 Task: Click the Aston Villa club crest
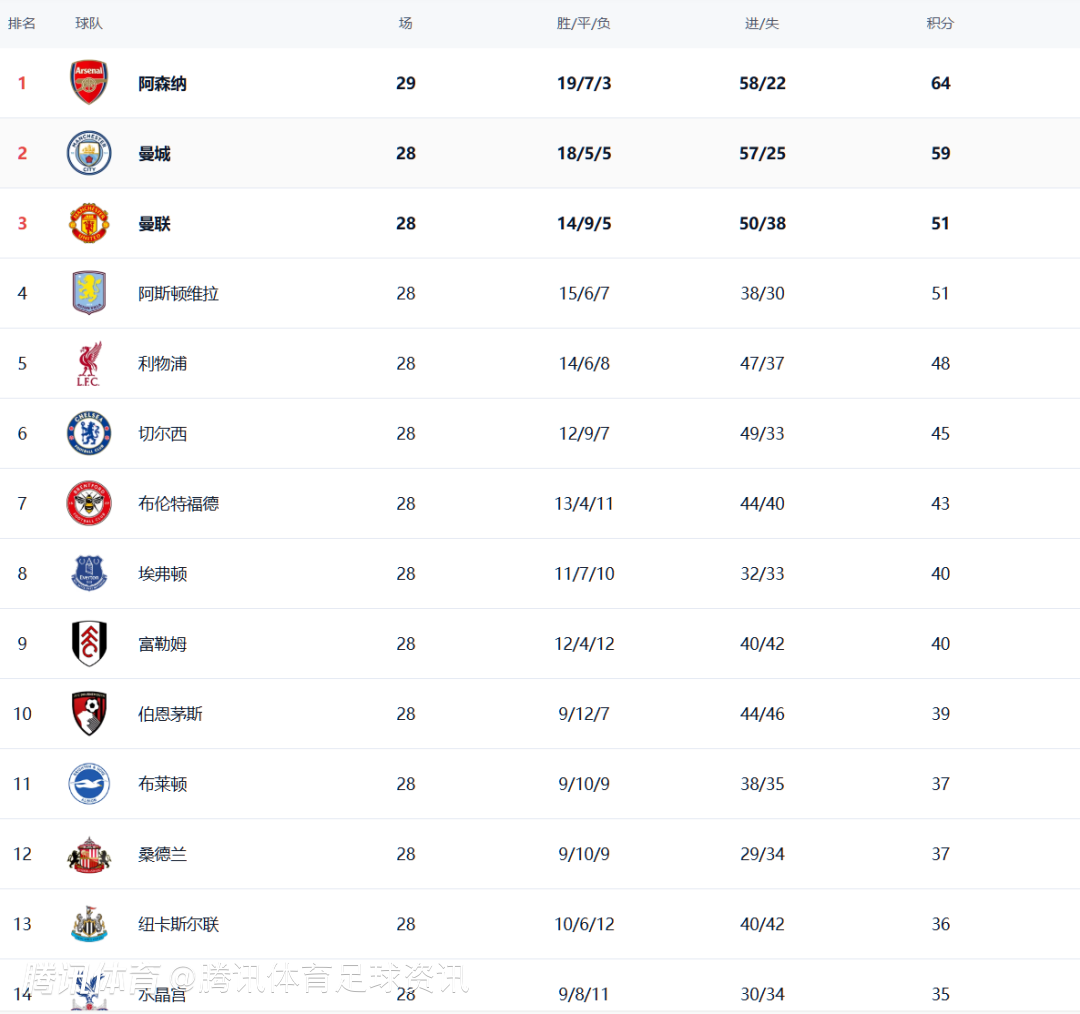click(89, 293)
